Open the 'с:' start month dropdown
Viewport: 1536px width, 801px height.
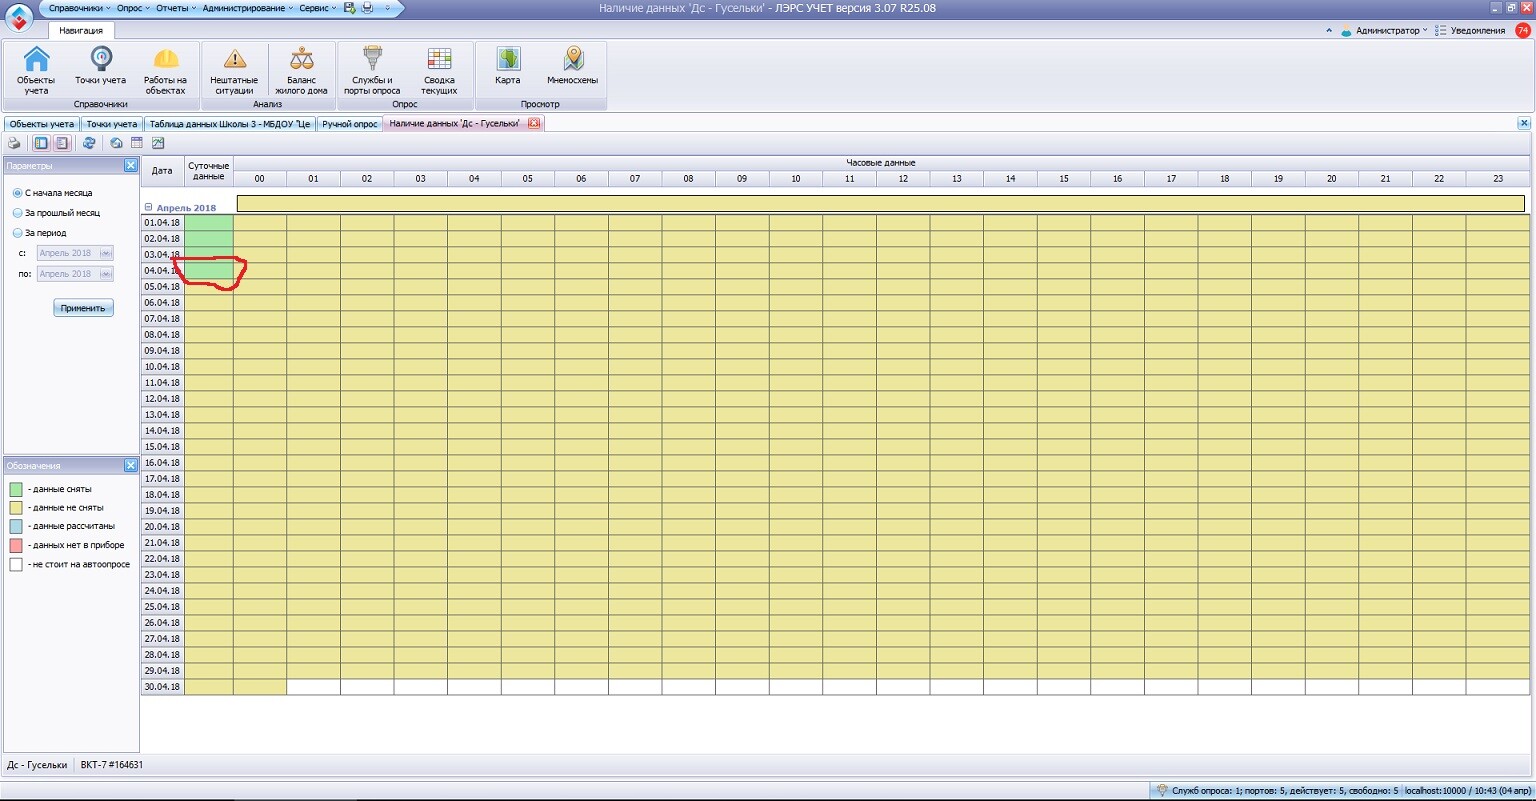[x=106, y=253]
